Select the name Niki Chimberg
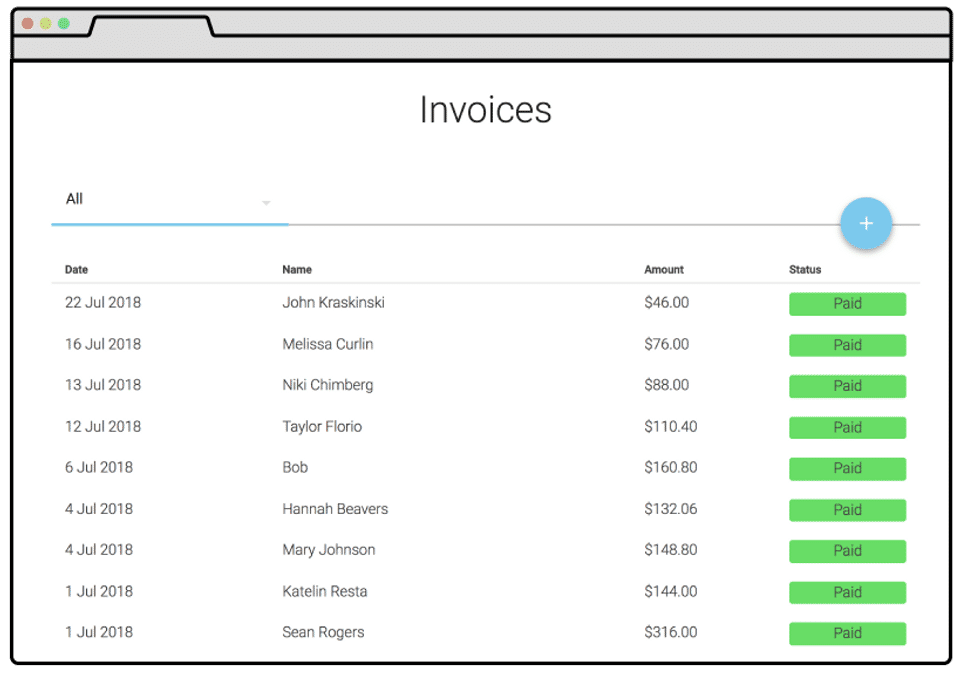Image resolution: width=960 pixels, height=674 pixels. tap(328, 385)
